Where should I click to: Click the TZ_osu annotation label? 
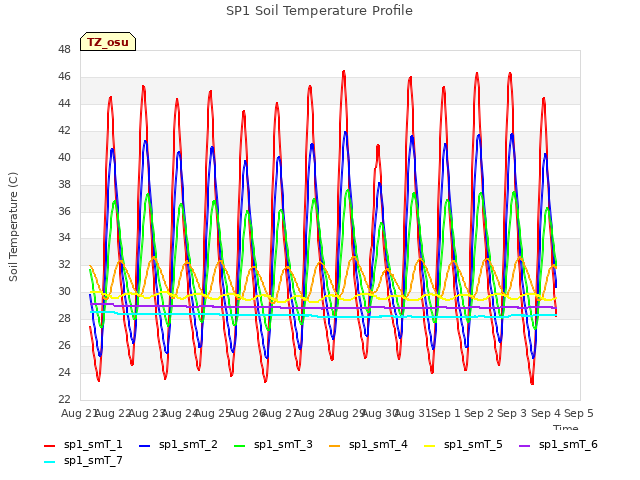[108, 42]
